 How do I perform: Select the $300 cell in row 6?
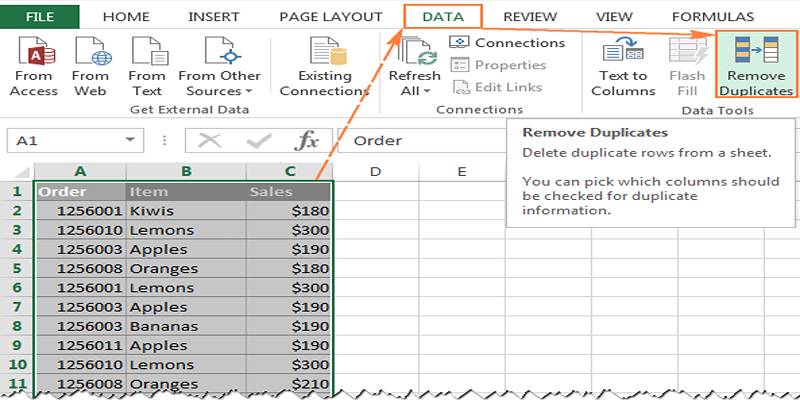coord(289,288)
